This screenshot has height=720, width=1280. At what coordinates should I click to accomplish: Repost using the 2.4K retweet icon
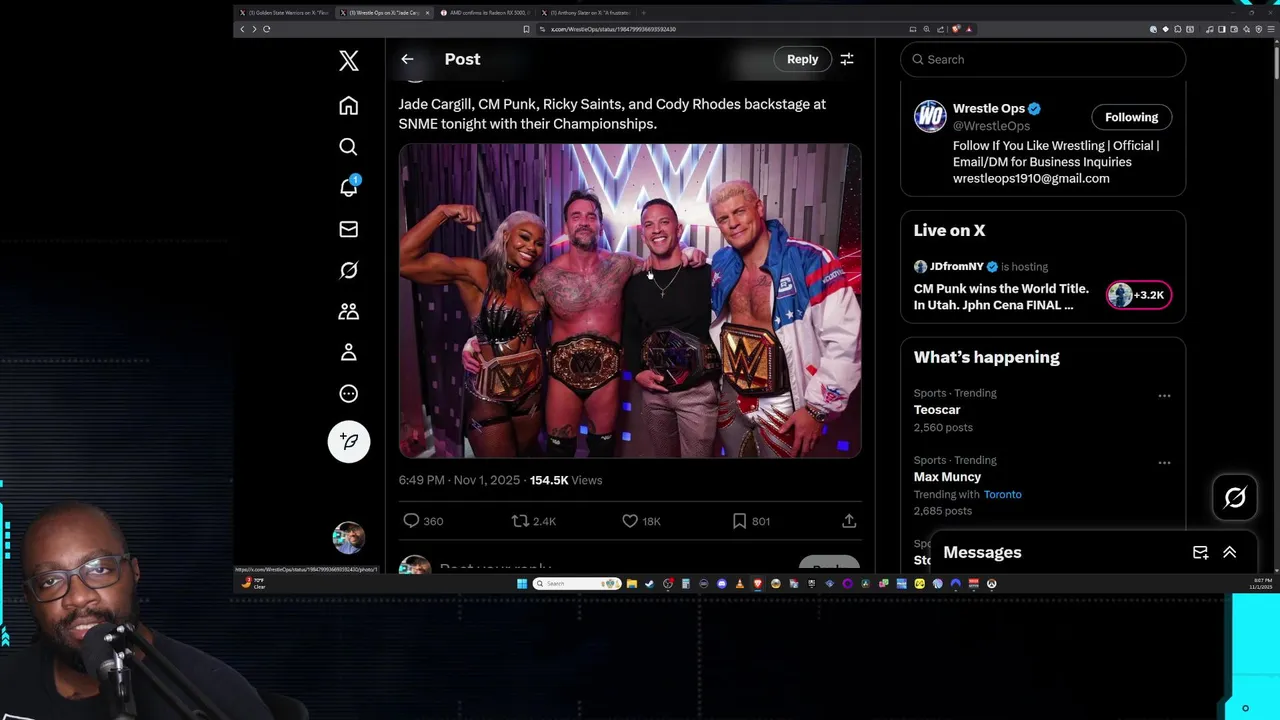click(520, 521)
